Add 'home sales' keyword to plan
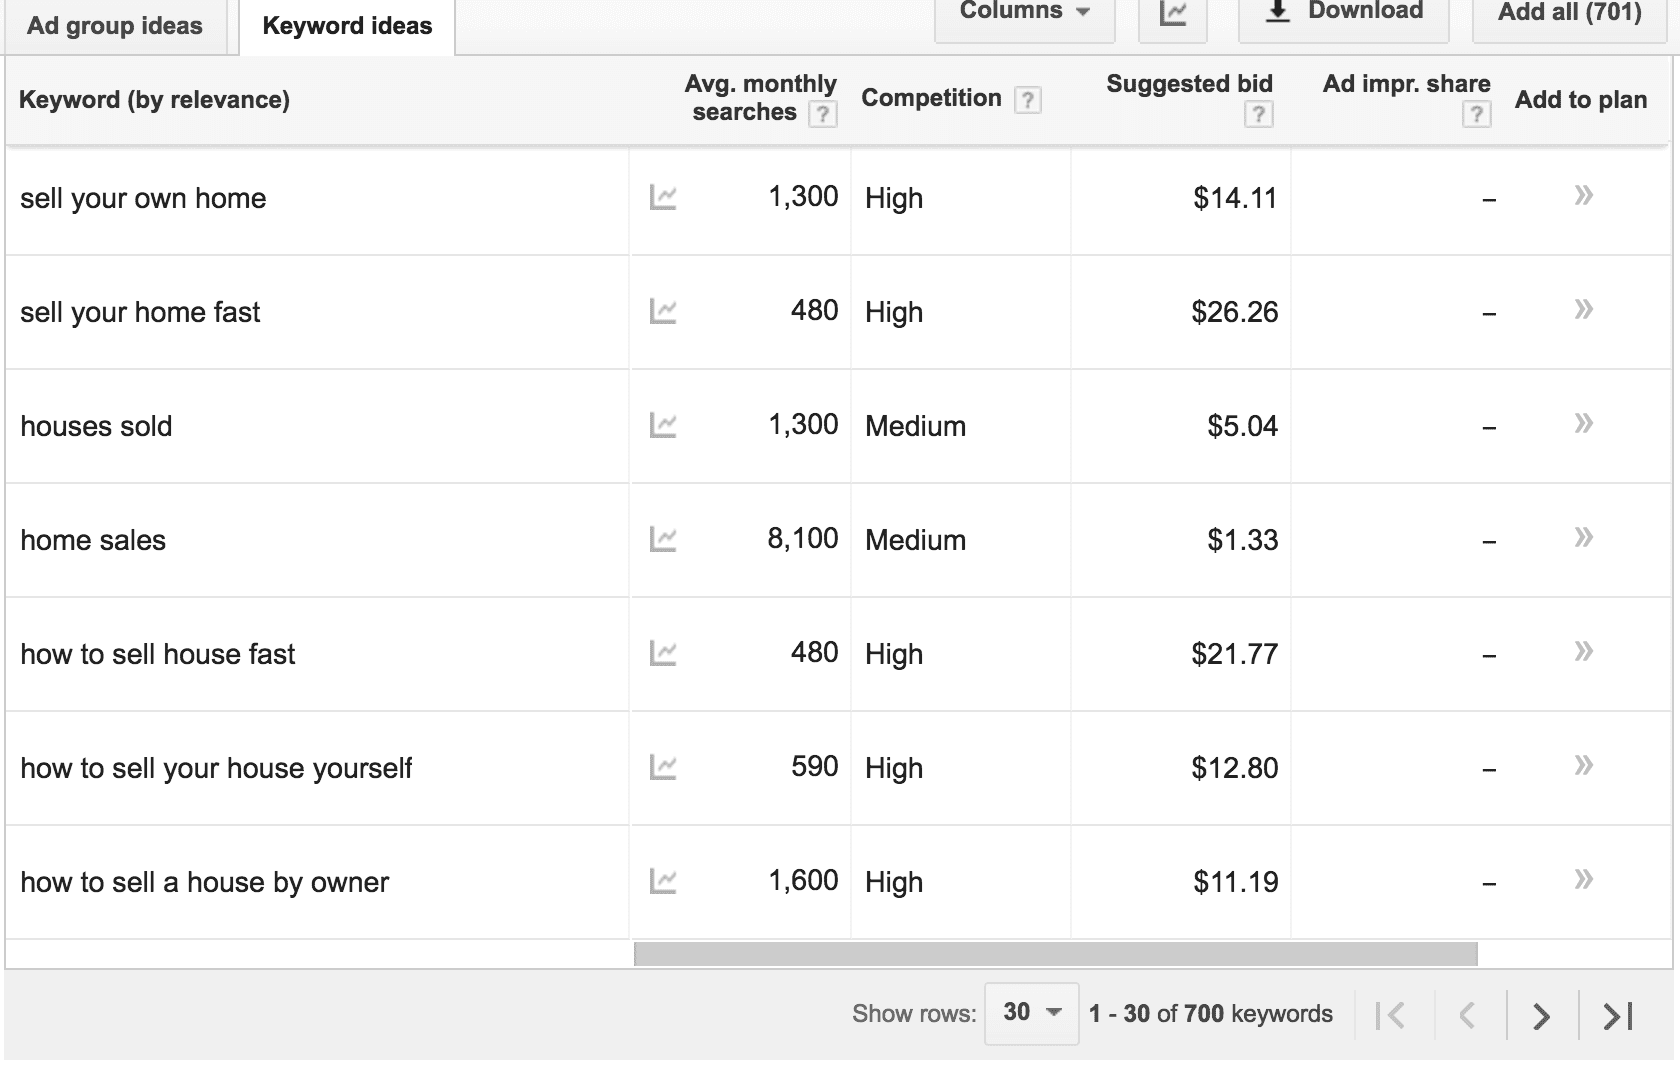 (1583, 537)
